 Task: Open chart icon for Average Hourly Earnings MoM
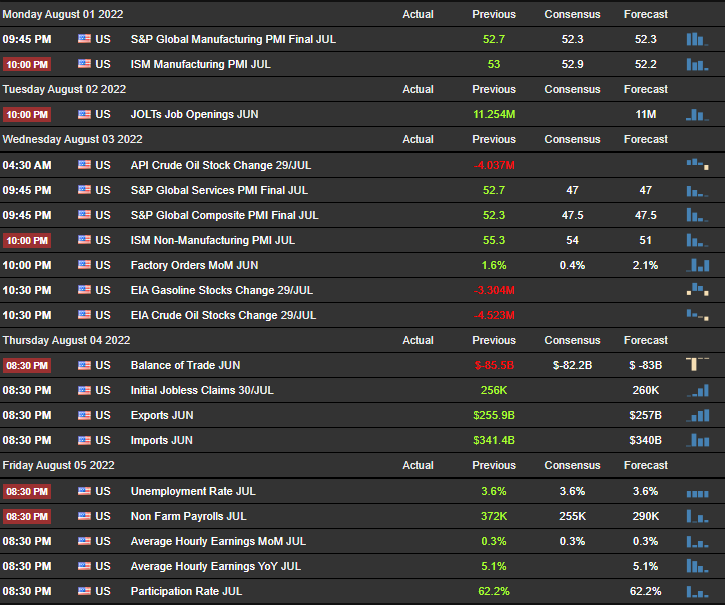697,541
